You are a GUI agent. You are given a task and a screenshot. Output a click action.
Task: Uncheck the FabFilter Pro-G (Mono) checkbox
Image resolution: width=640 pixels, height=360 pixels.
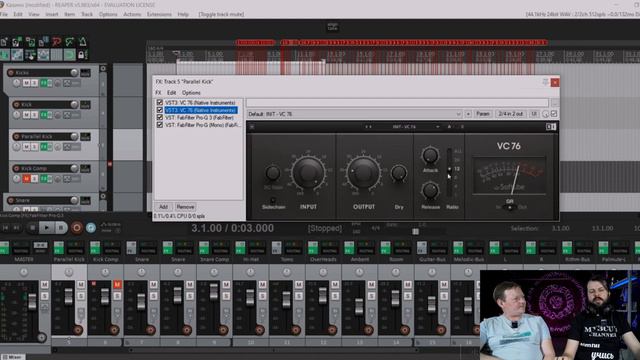click(160, 124)
